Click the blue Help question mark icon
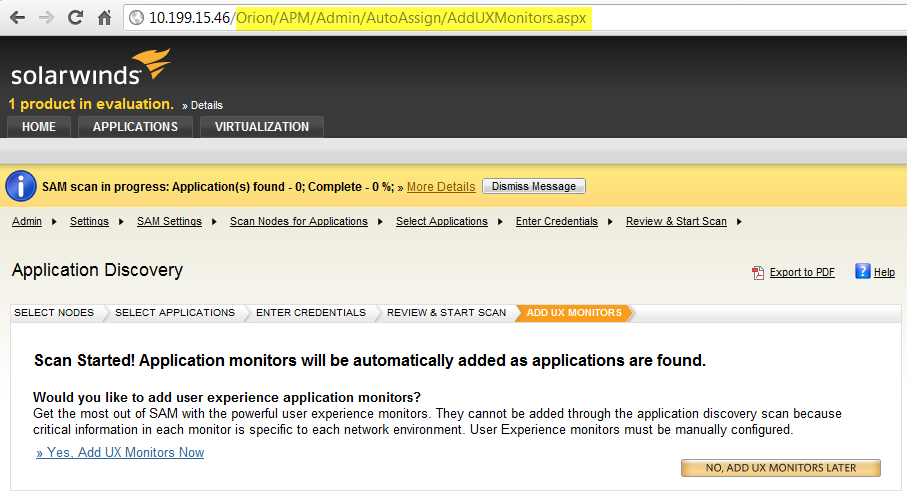907x493 pixels. click(862, 271)
